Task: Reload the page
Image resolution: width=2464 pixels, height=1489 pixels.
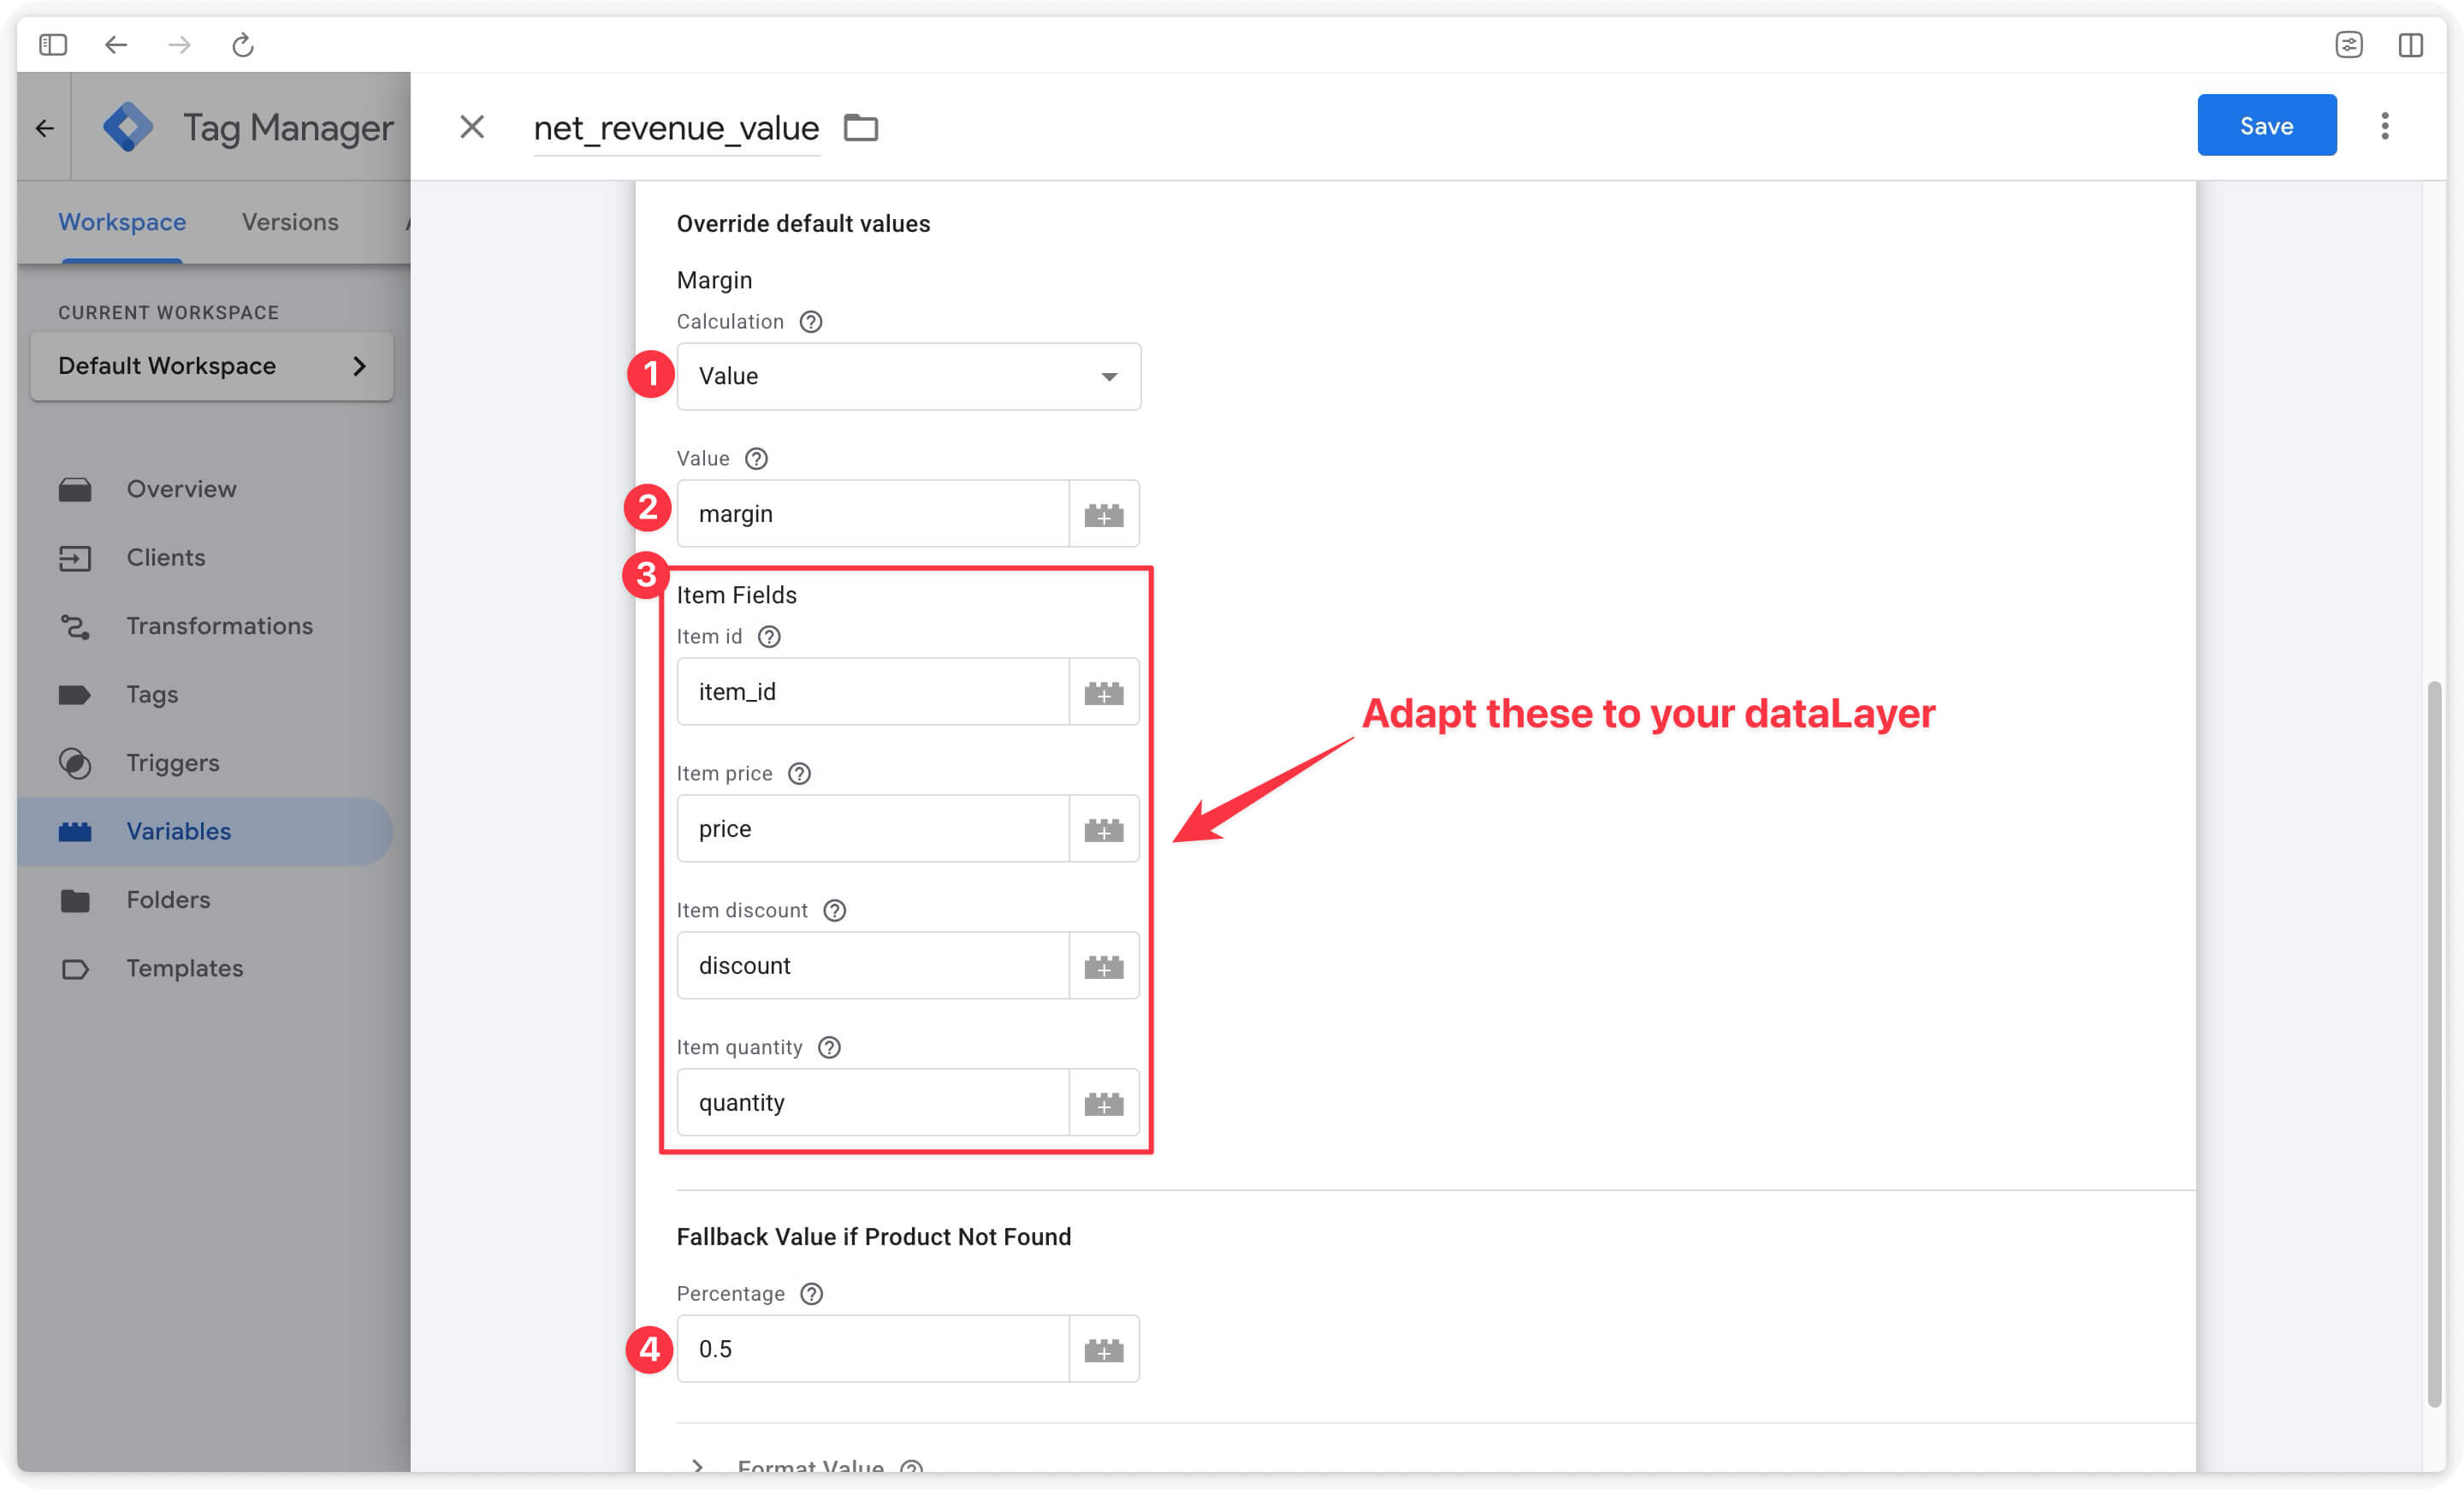Action: [x=243, y=45]
